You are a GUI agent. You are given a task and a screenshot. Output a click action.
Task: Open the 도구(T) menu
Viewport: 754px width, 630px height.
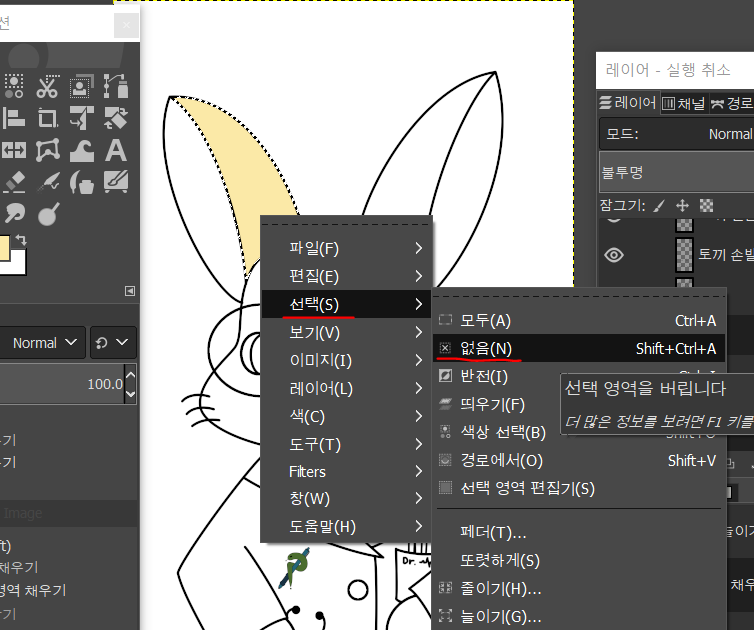coord(346,444)
